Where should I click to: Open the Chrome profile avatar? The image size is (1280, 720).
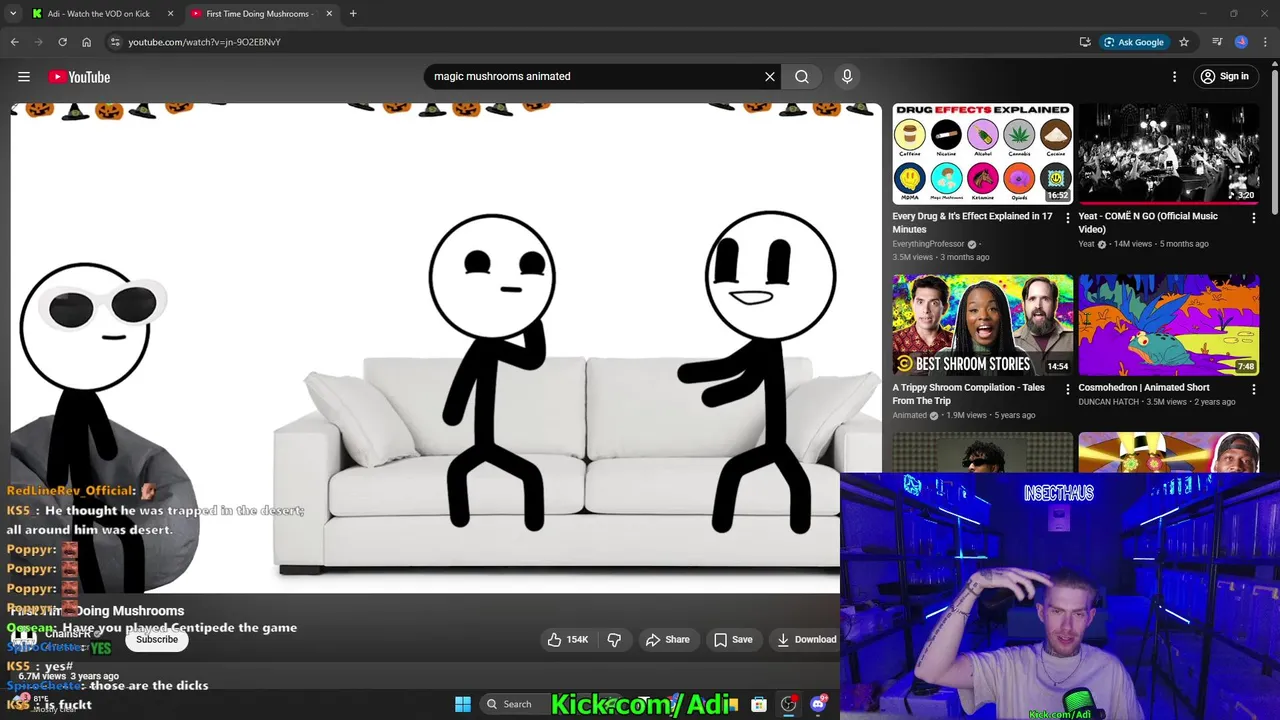[1241, 42]
